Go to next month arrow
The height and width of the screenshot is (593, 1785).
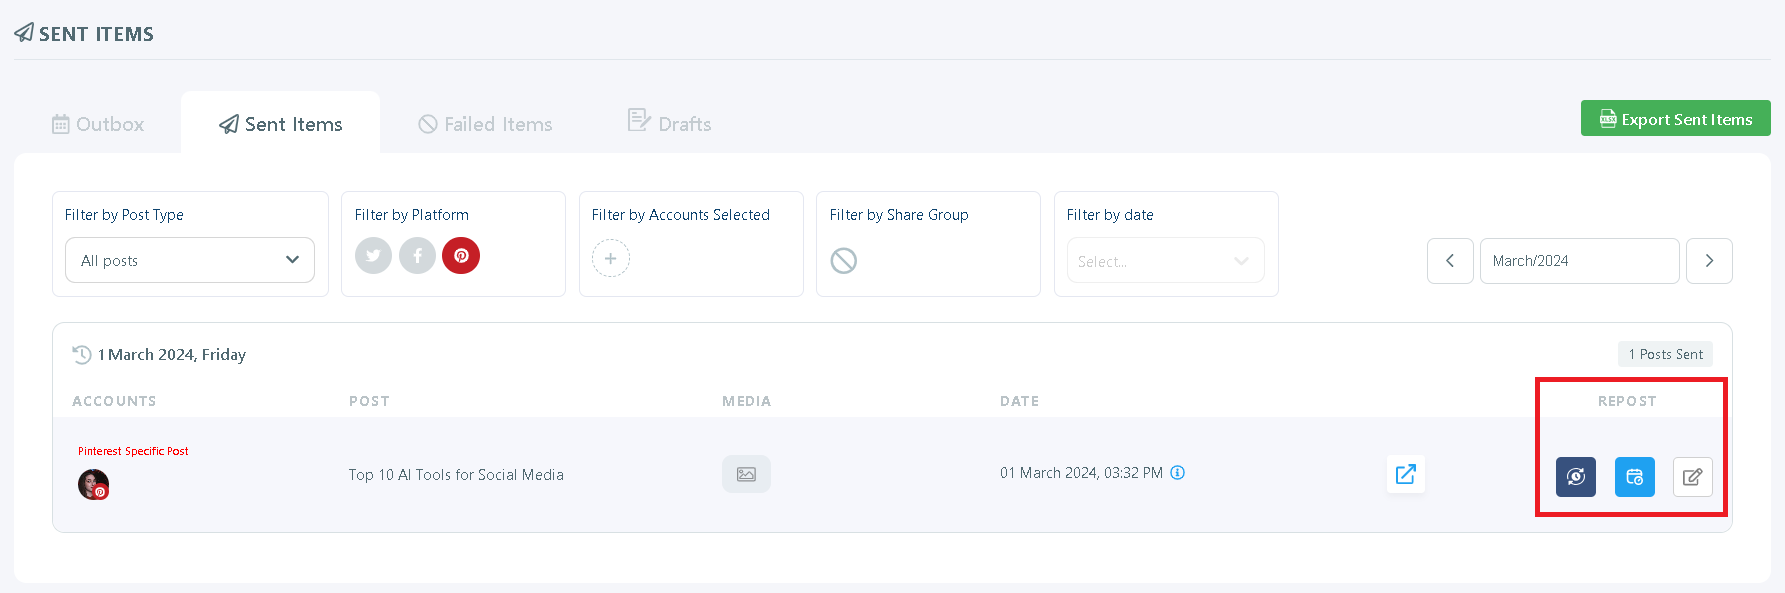pyautogui.click(x=1709, y=261)
